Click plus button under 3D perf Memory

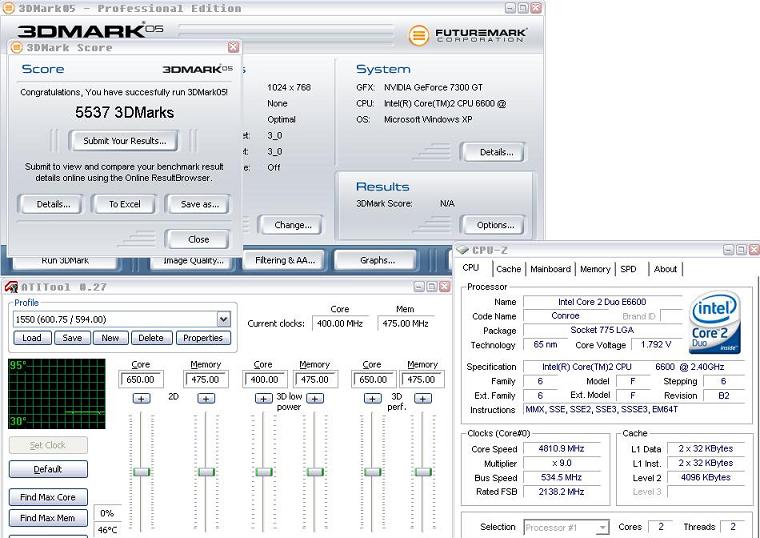(423, 398)
